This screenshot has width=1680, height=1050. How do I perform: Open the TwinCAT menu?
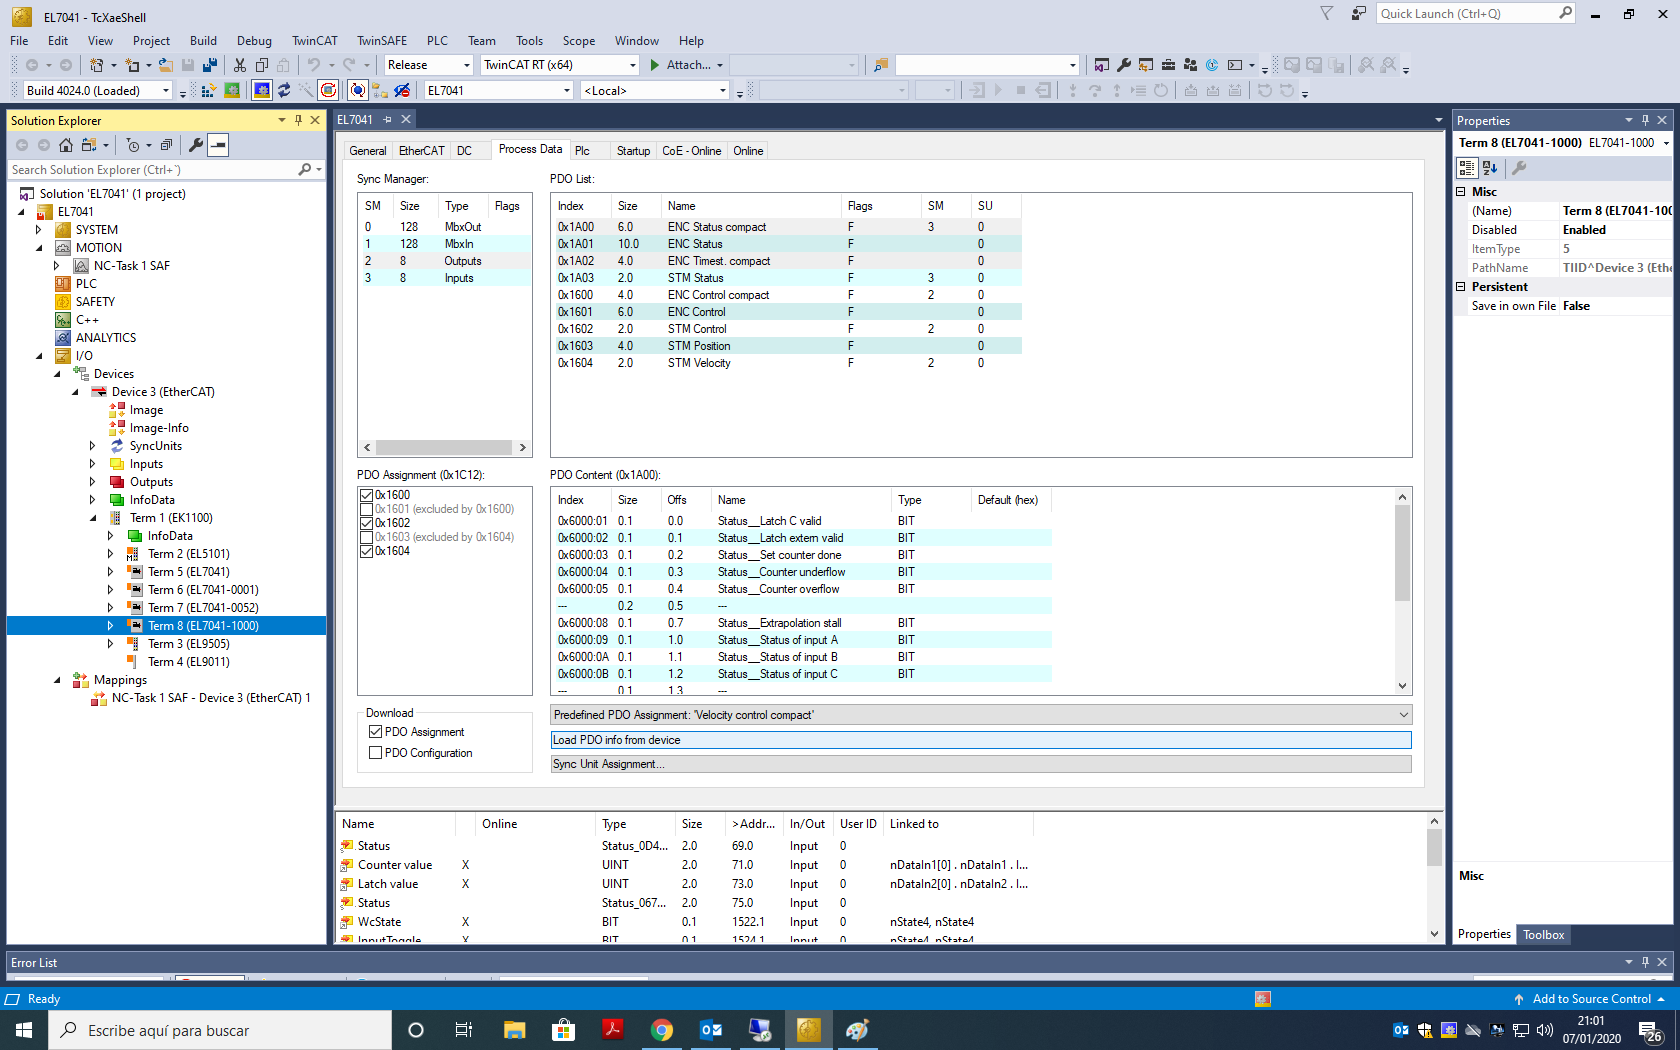(314, 41)
